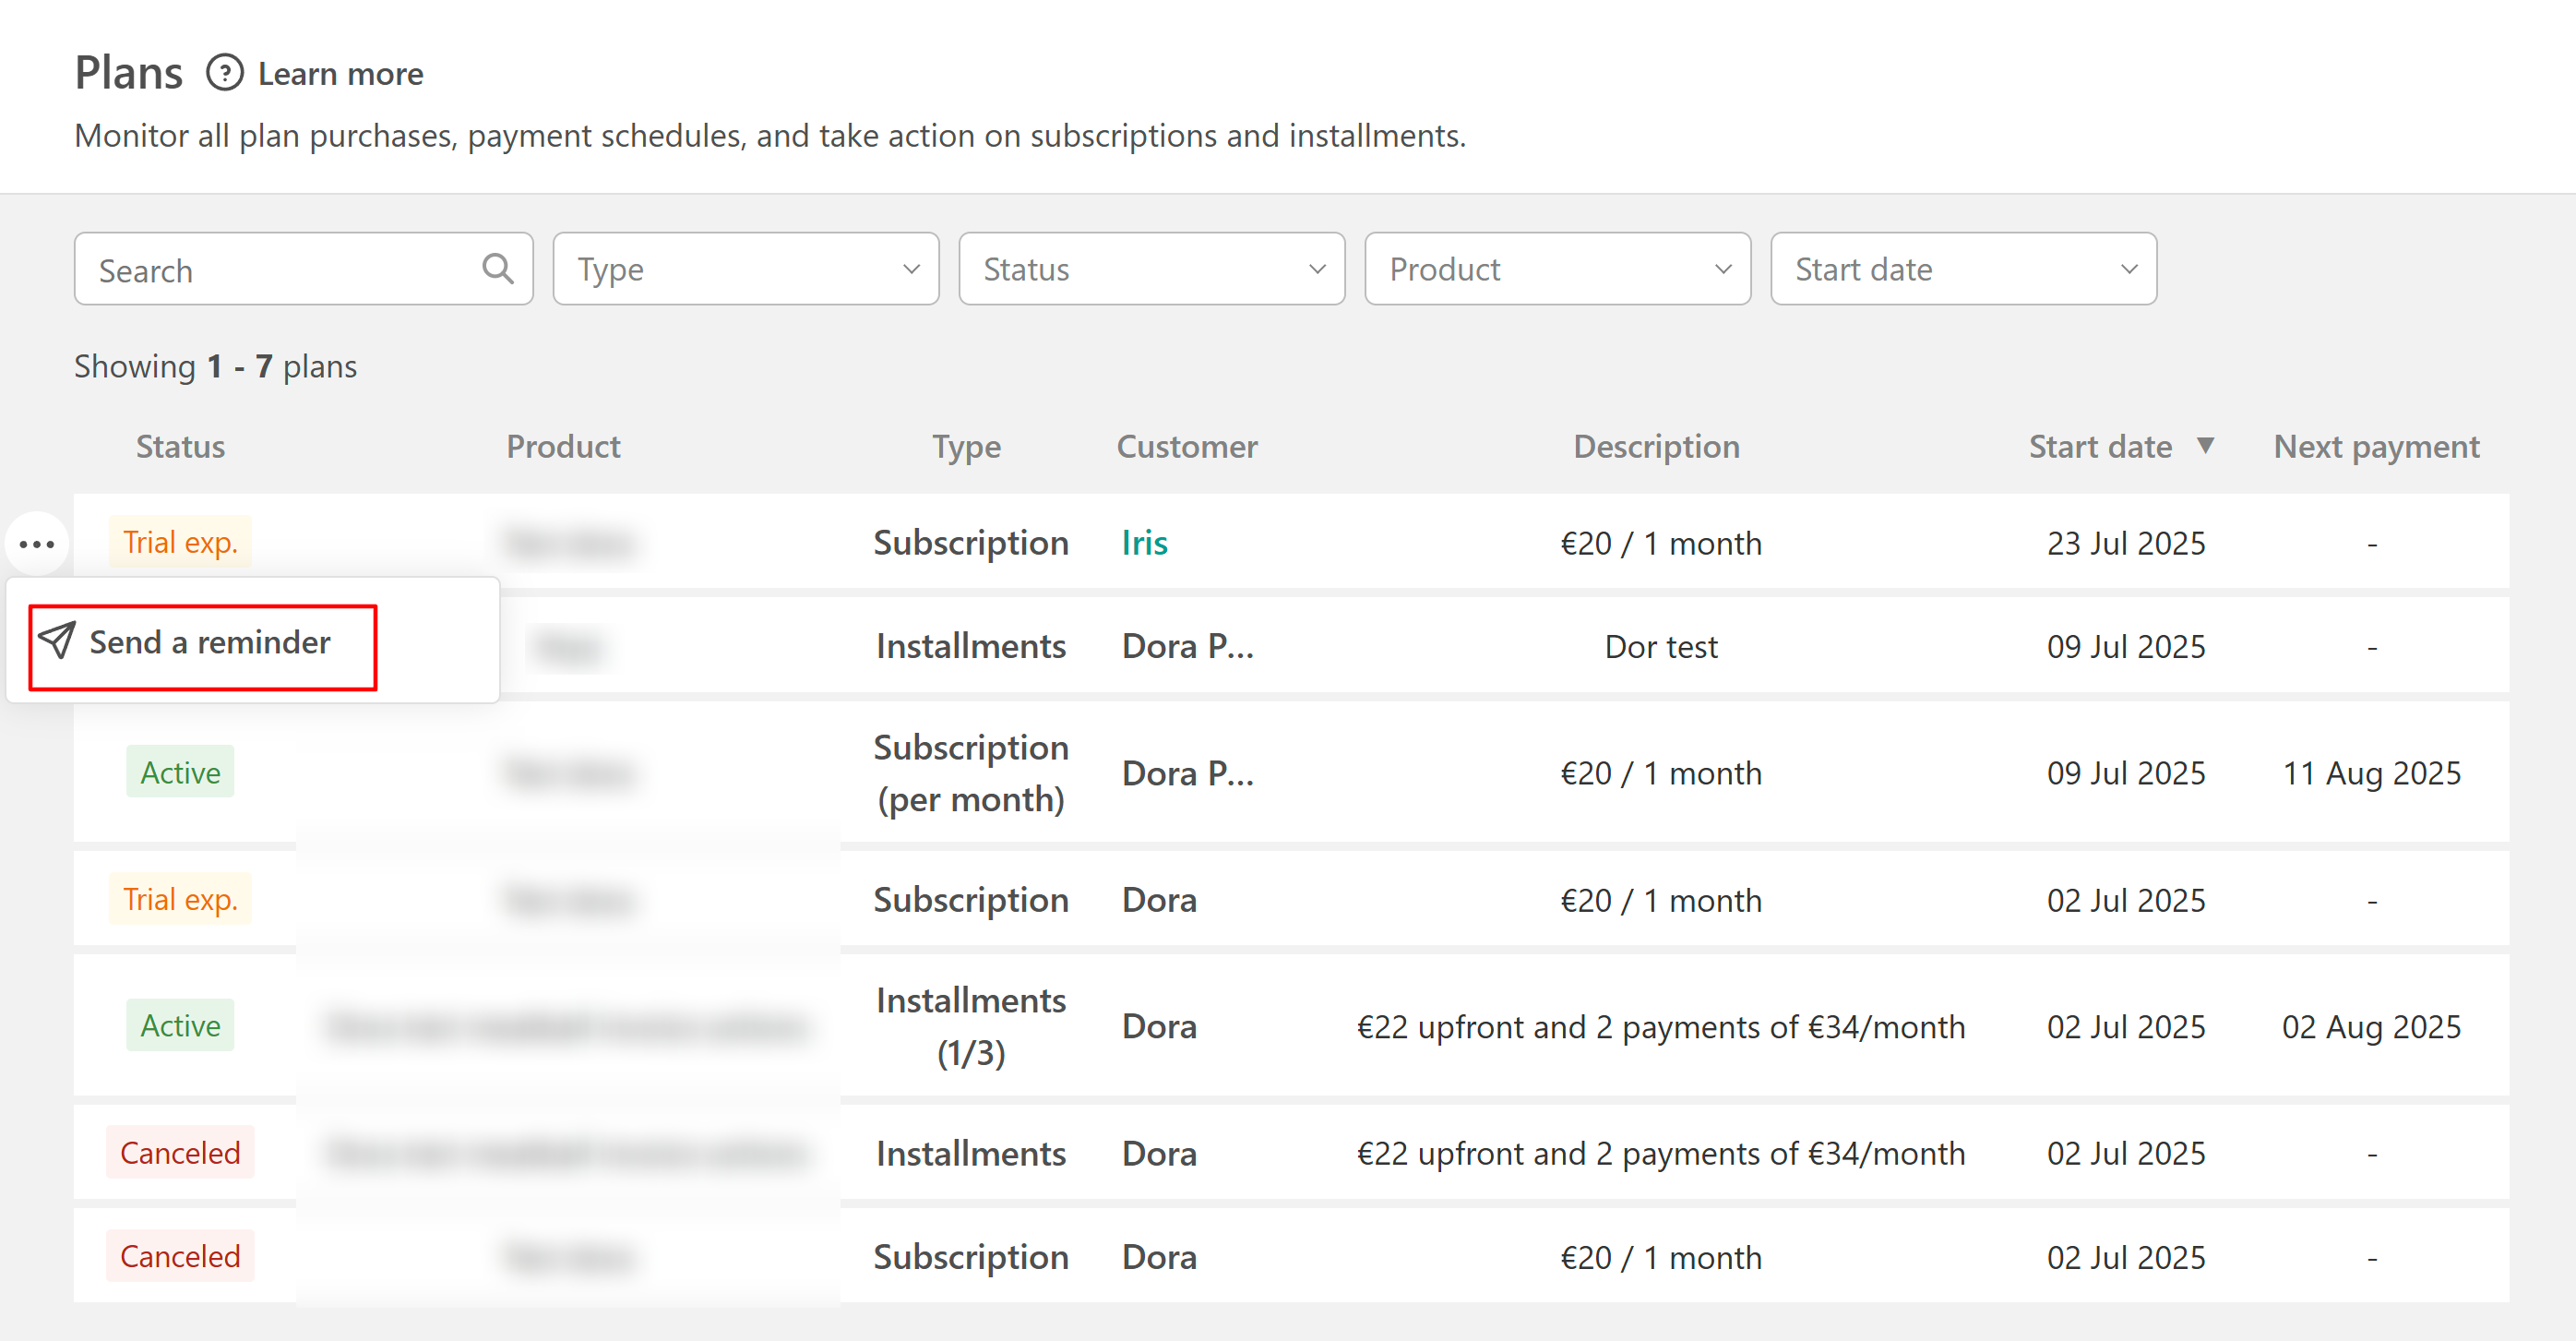Open the three-dots row actions menu

37,544
